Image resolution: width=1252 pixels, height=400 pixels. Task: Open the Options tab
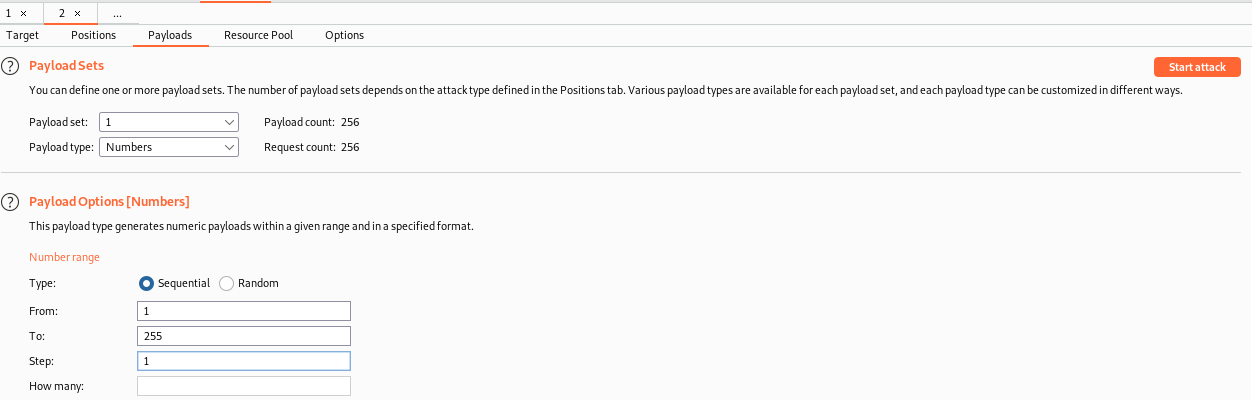click(x=344, y=35)
